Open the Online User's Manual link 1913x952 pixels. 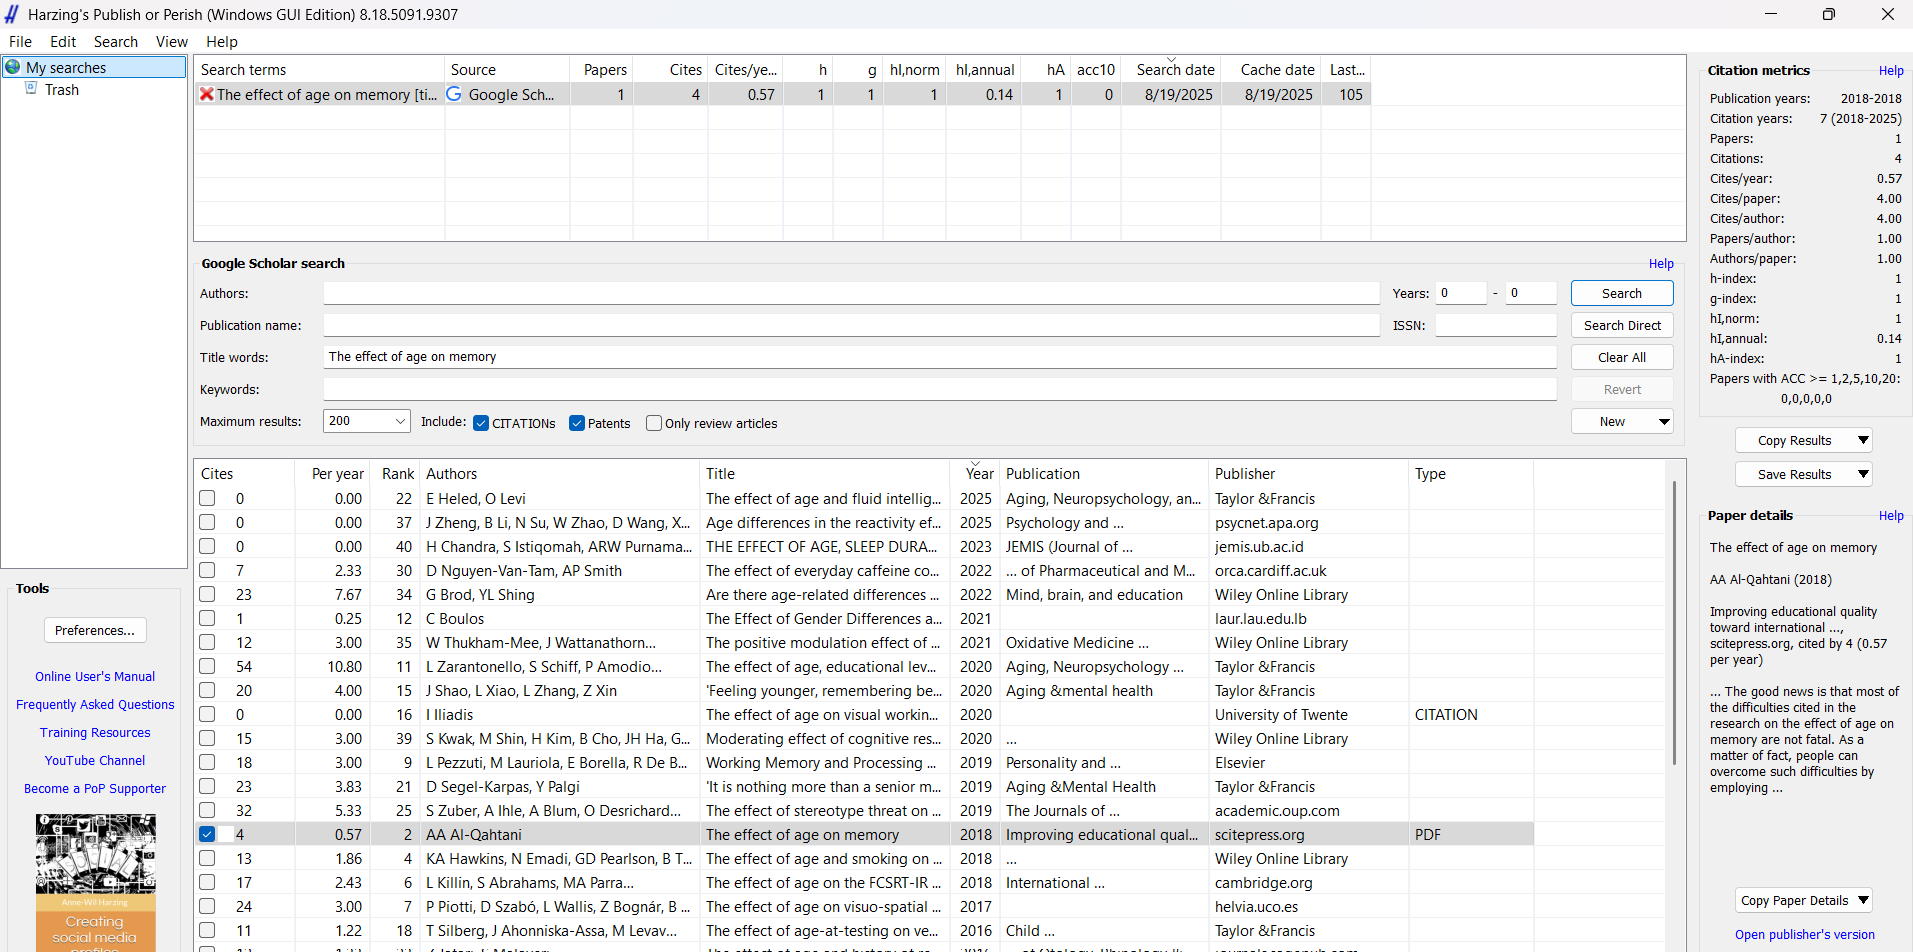95,676
